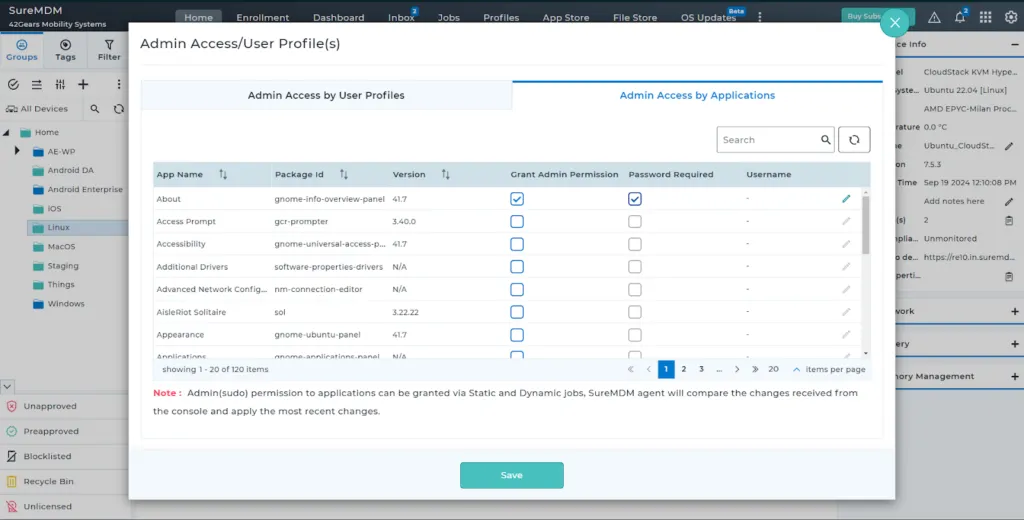Screen dimensions: 1024x520
Task: Expand the AE-WP group in tree
Action: pyautogui.click(x=17, y=151)
